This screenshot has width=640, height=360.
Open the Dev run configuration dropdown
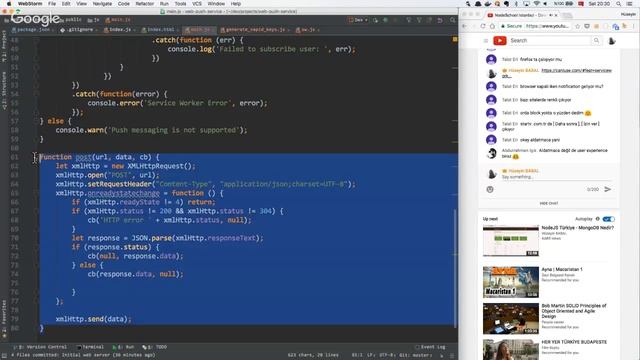click(358, 20)
